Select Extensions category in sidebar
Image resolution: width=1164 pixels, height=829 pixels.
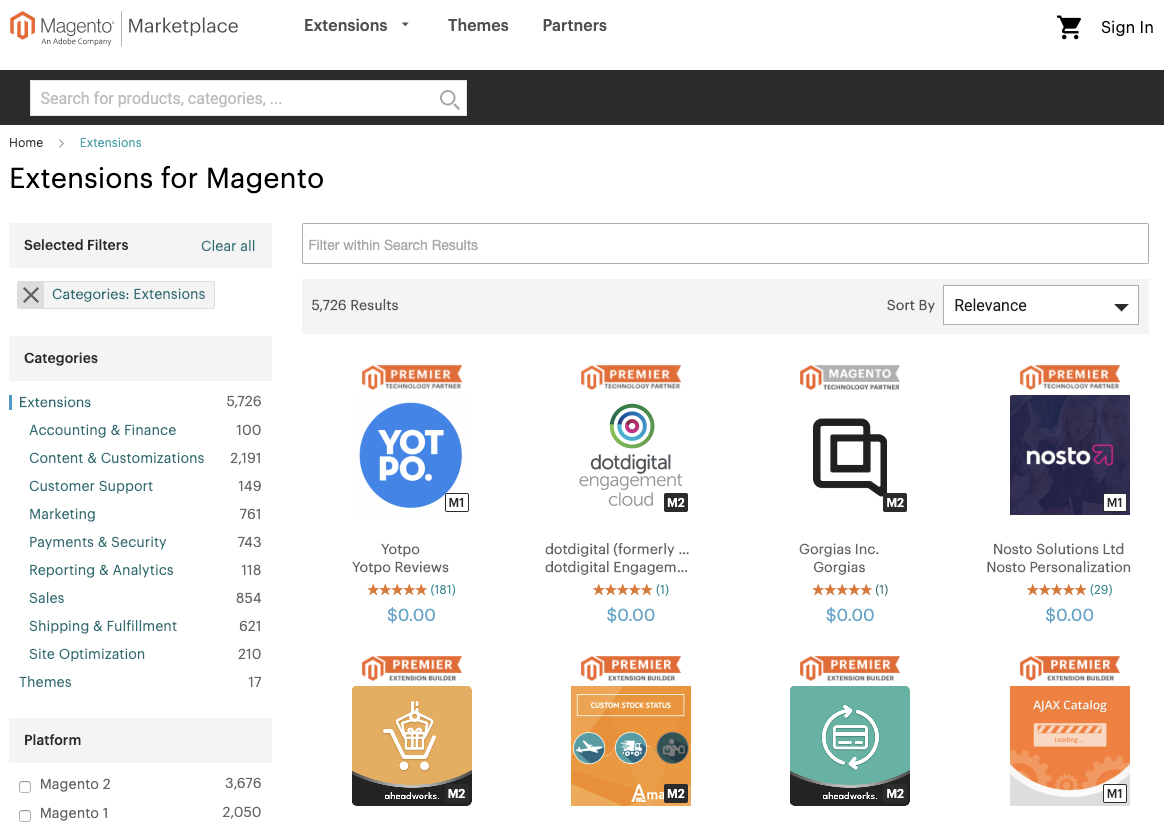[55, 402]
